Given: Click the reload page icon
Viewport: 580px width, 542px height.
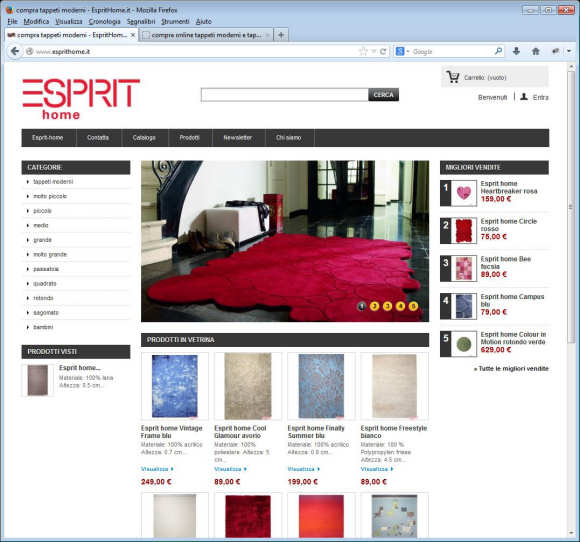Looking at the screenshot, I should 383,51.
